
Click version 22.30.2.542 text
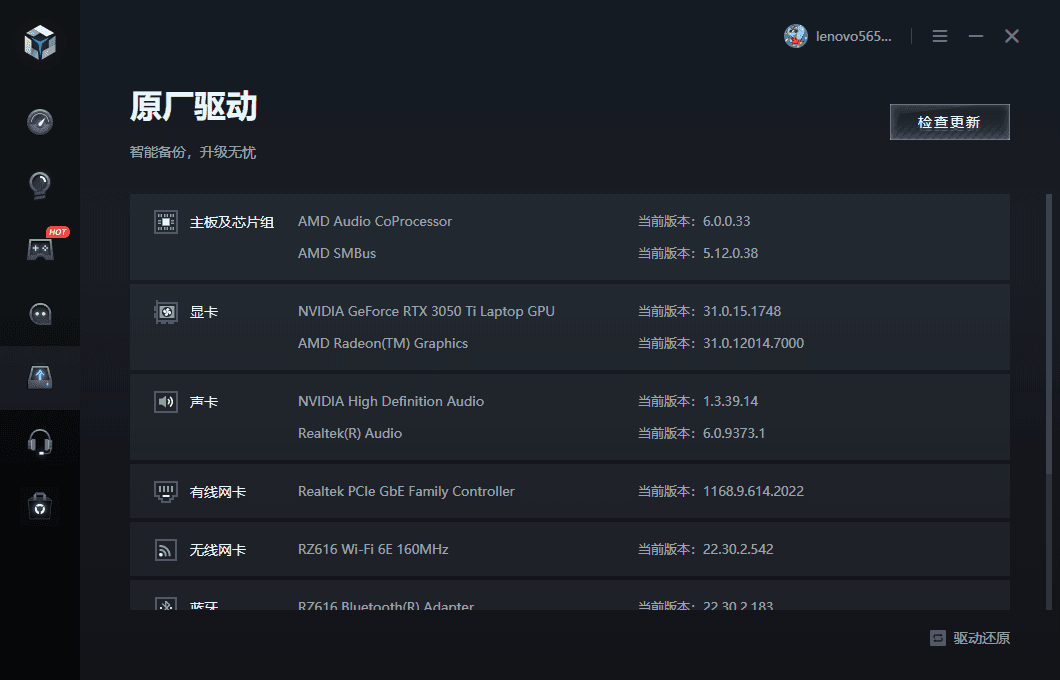point(738,549)
